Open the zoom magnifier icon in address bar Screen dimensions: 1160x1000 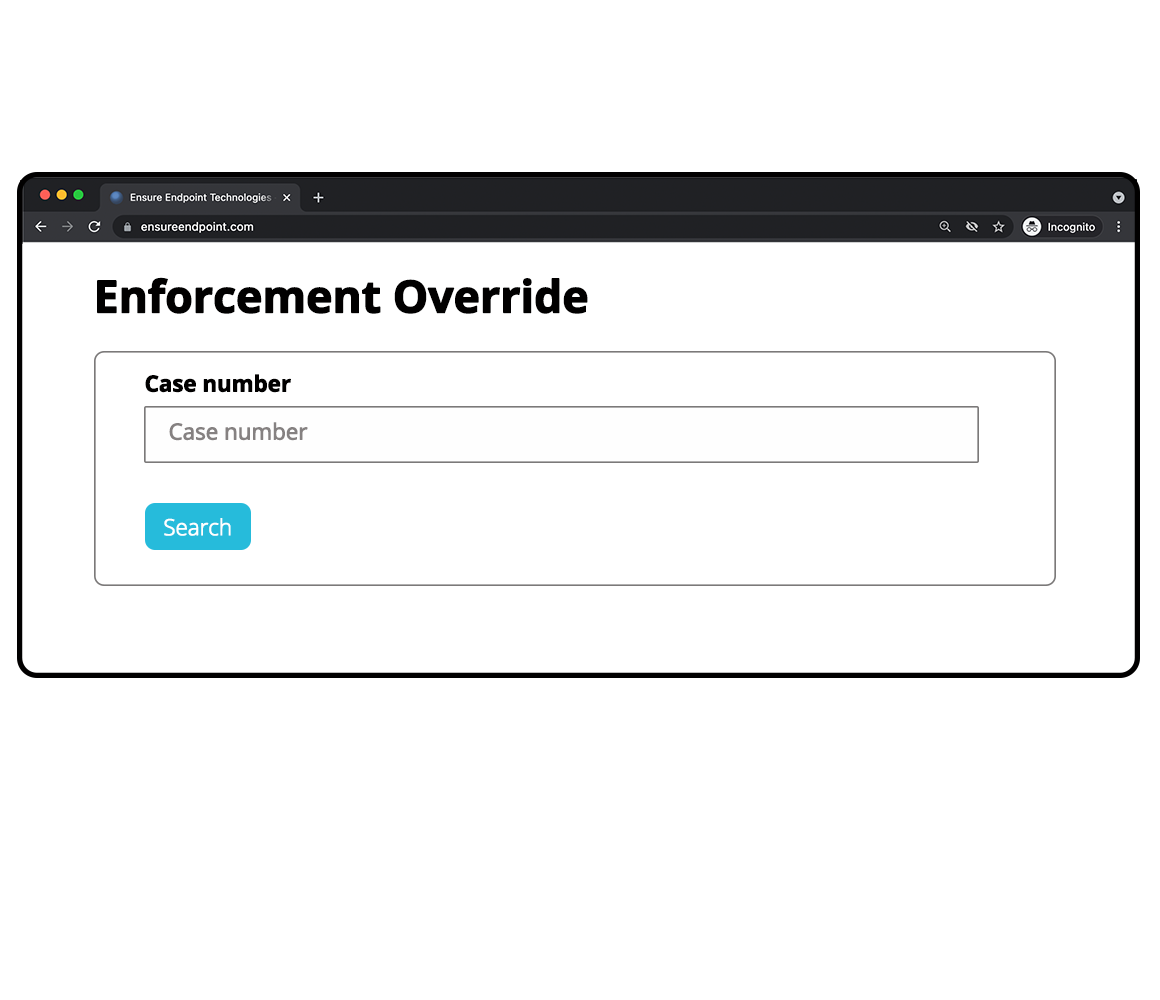[x=945, y=226]
